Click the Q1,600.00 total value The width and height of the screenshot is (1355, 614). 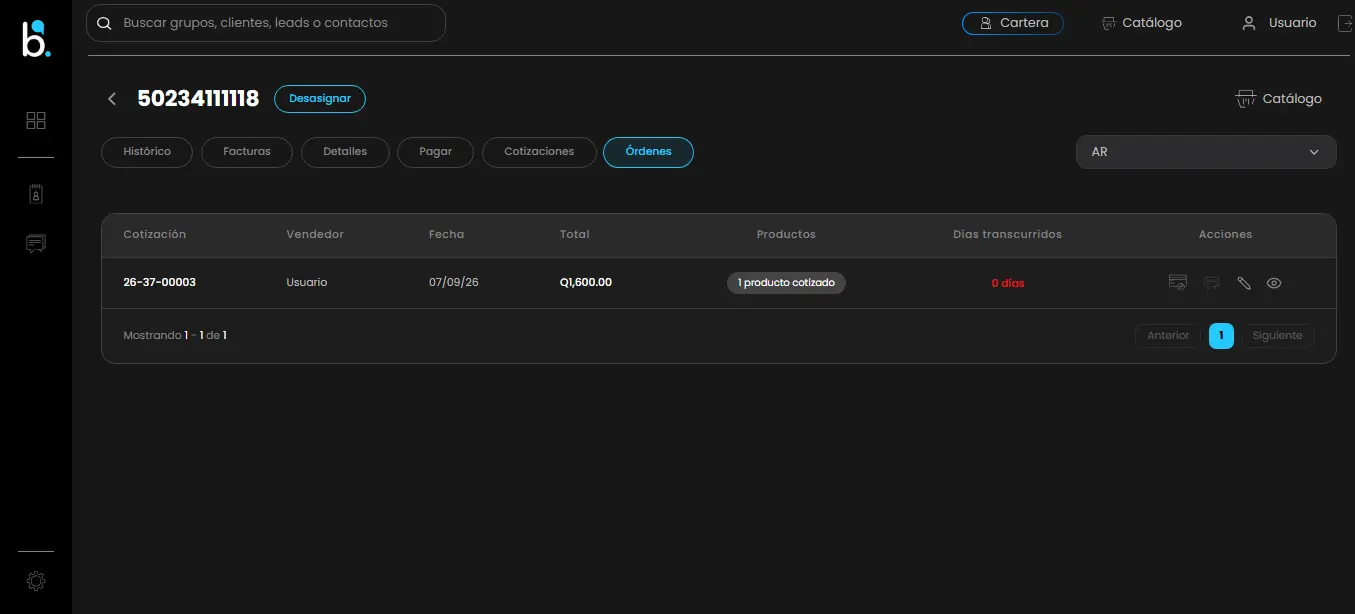(x=586, y=283)
